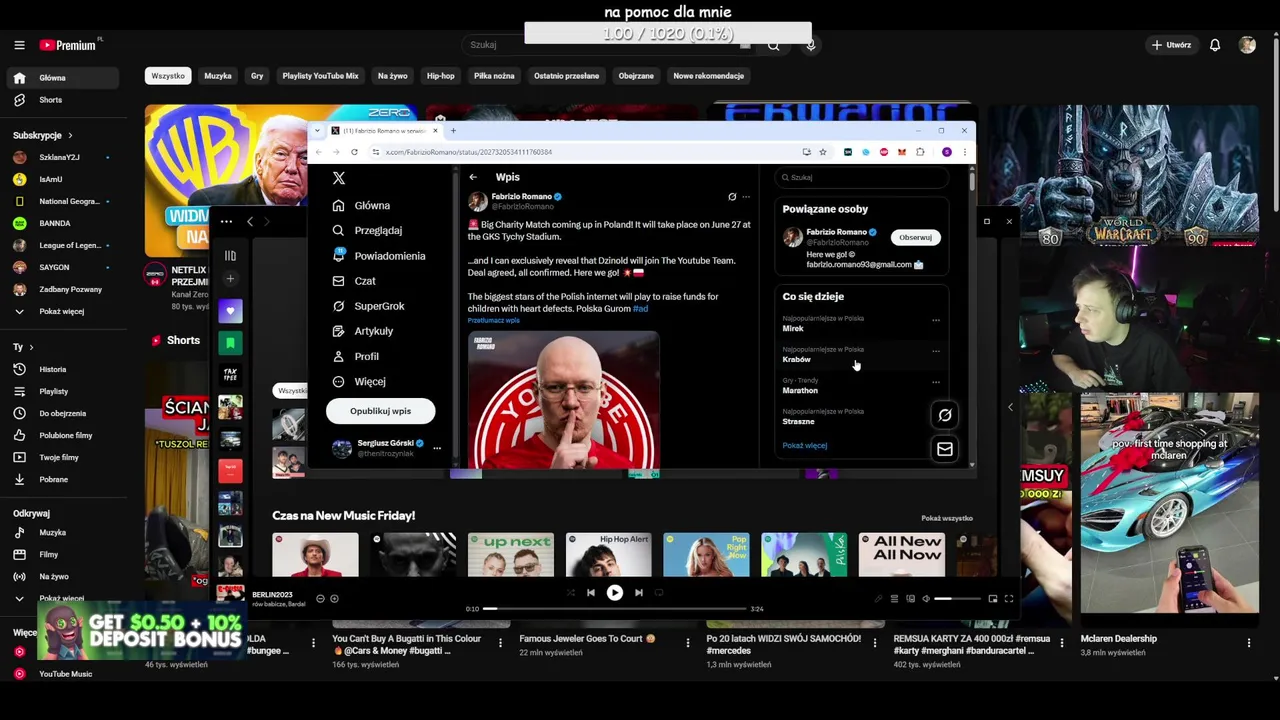Toggle repeat in the music player

pos(659,593)
